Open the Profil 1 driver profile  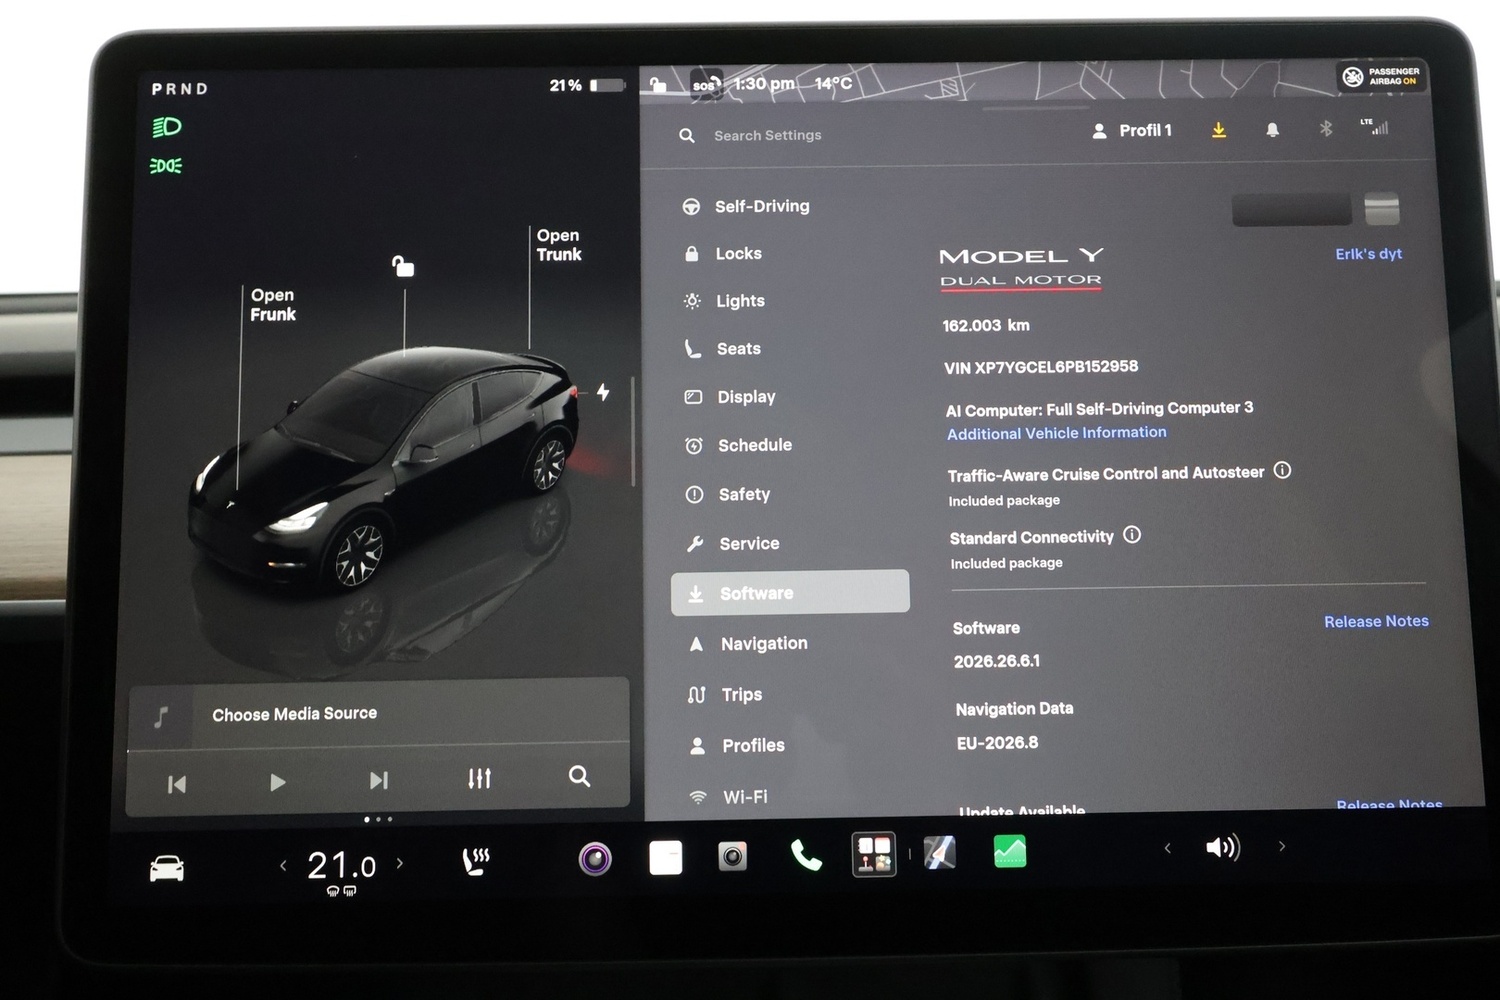pyautogui.click(x=1132, y=130)
